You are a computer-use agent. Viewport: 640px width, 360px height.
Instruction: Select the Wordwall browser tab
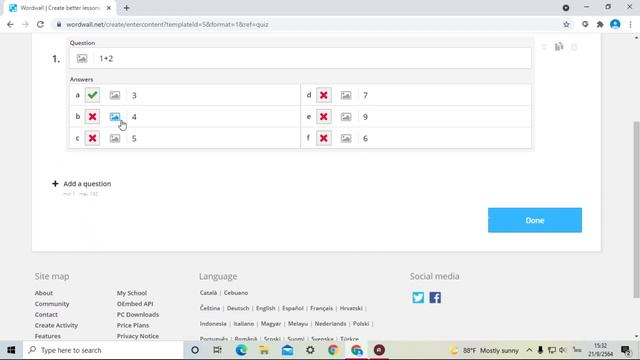pos(60,8)
